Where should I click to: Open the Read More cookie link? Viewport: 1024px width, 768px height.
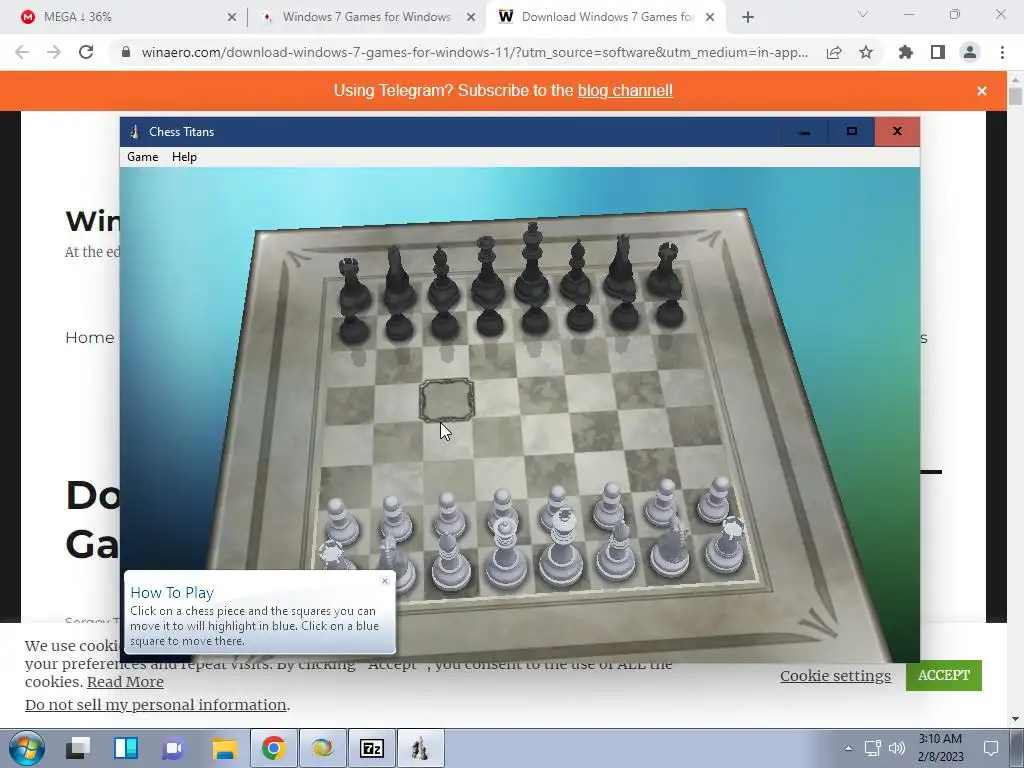(x=125, y=682)
